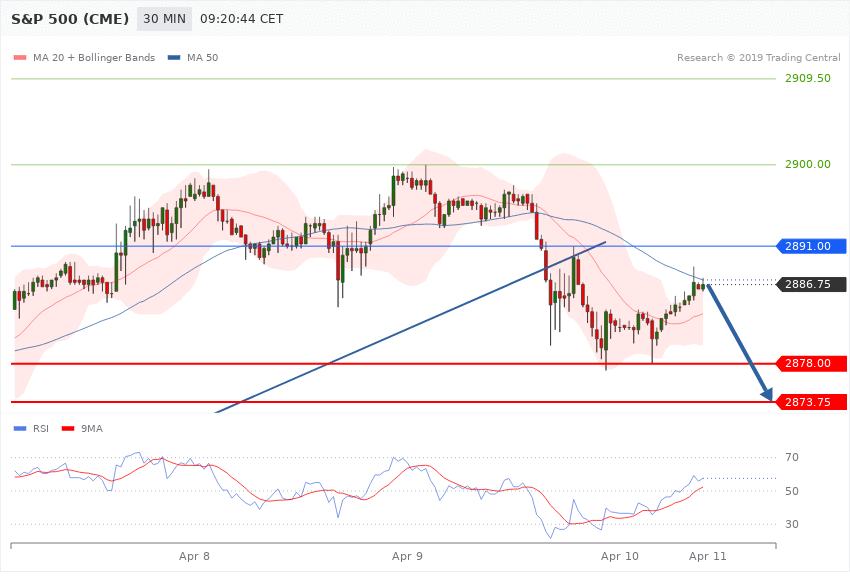Select the 30 MIN timeframe label
The image size is (850, 576).
tap(164, 19)
